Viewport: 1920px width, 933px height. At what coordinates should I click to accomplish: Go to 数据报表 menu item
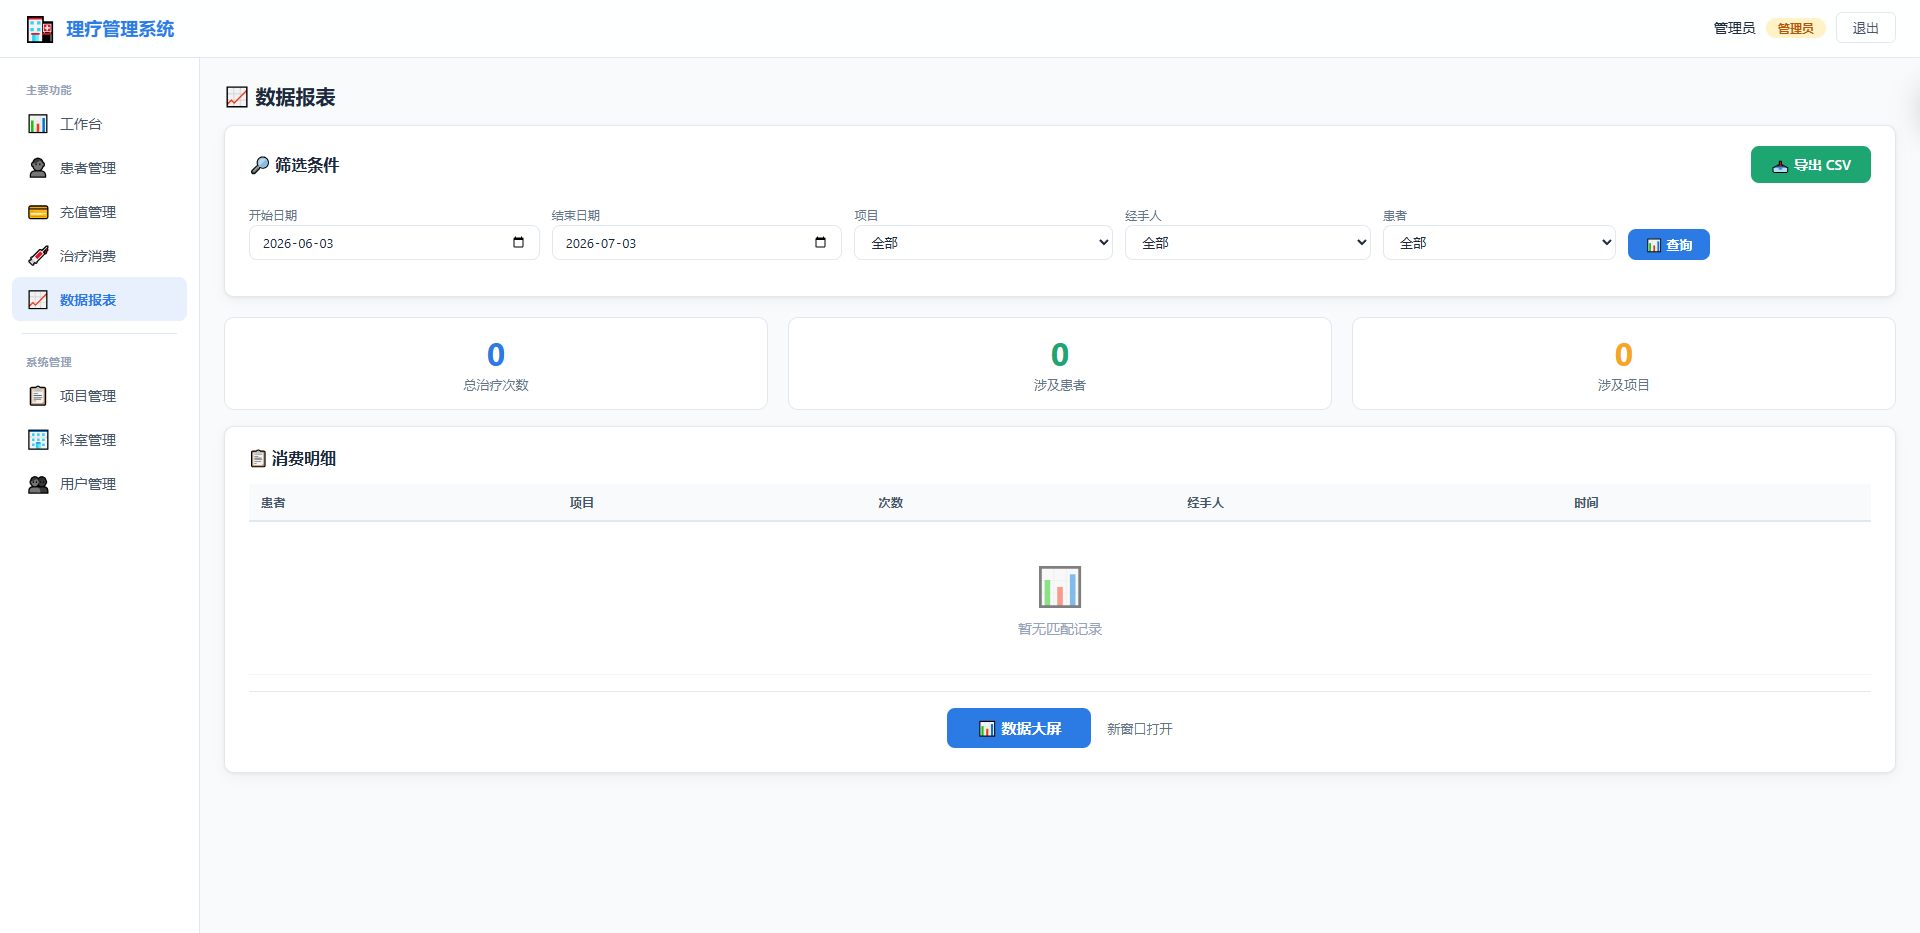point(99,299)
